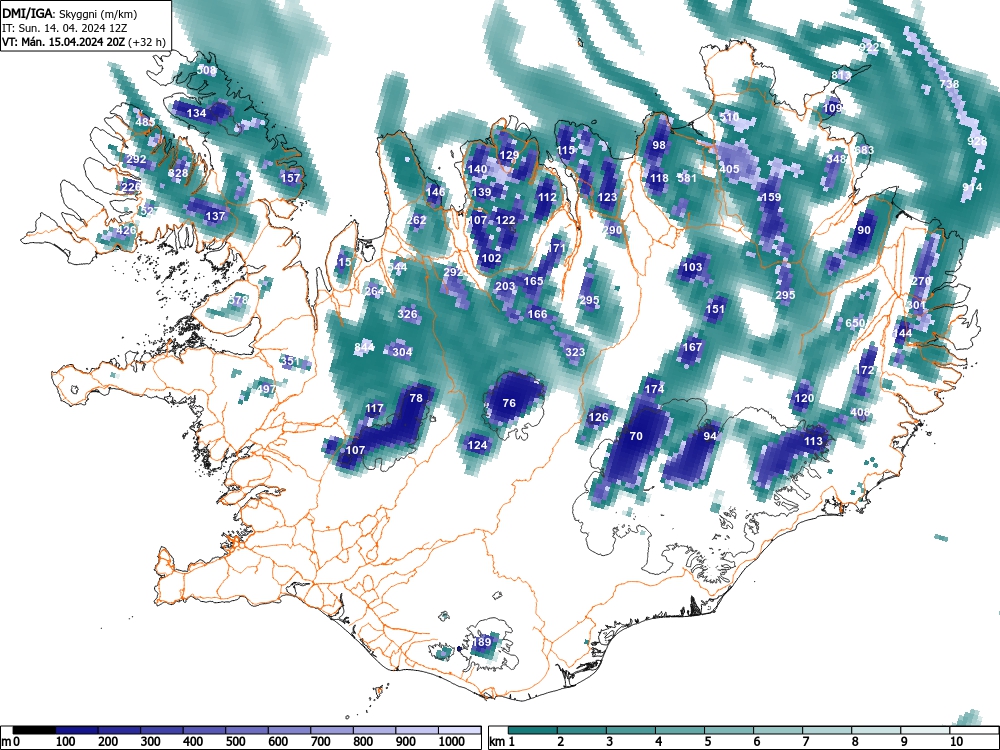Click the darkest teal 1–2 km legend swatch

tap(533, 730)
